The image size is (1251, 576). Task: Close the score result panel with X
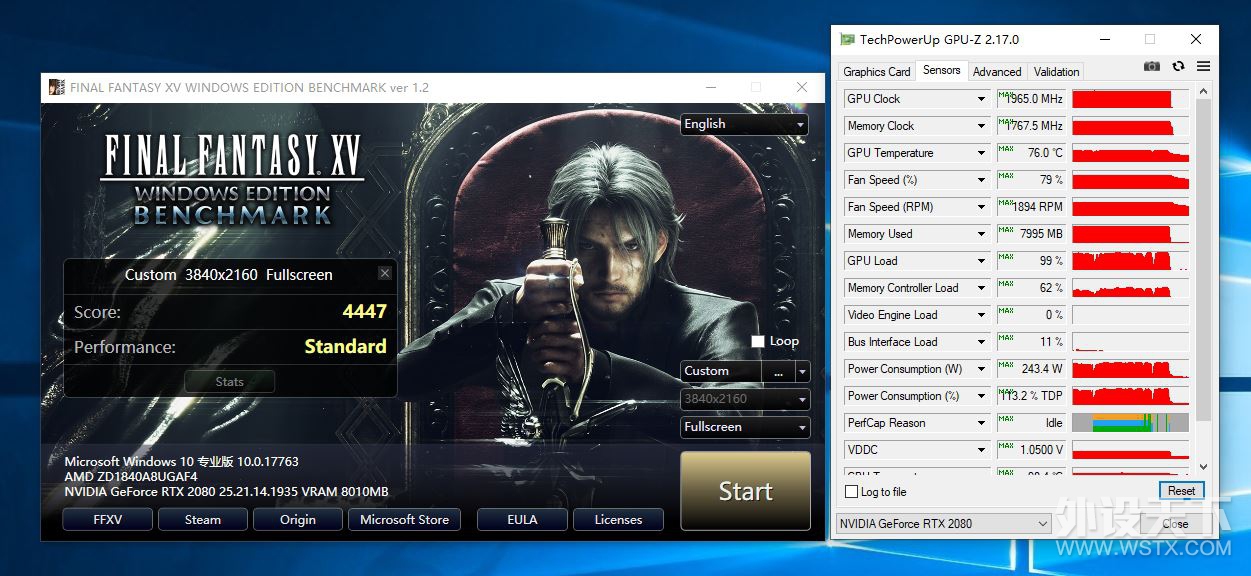pos(385,273)
